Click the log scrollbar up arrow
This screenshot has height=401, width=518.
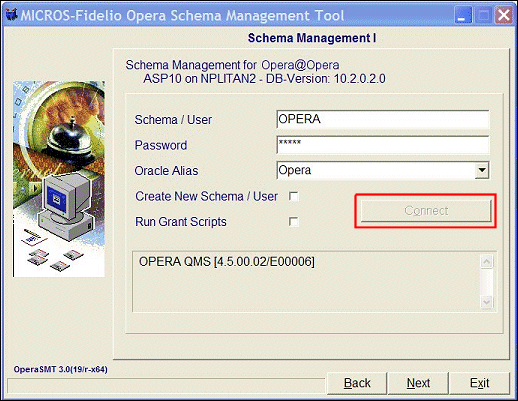coord(487,262)
